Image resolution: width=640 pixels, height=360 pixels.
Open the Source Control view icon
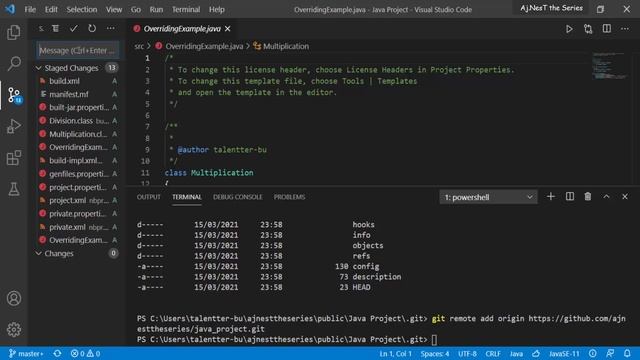(14, 95)
